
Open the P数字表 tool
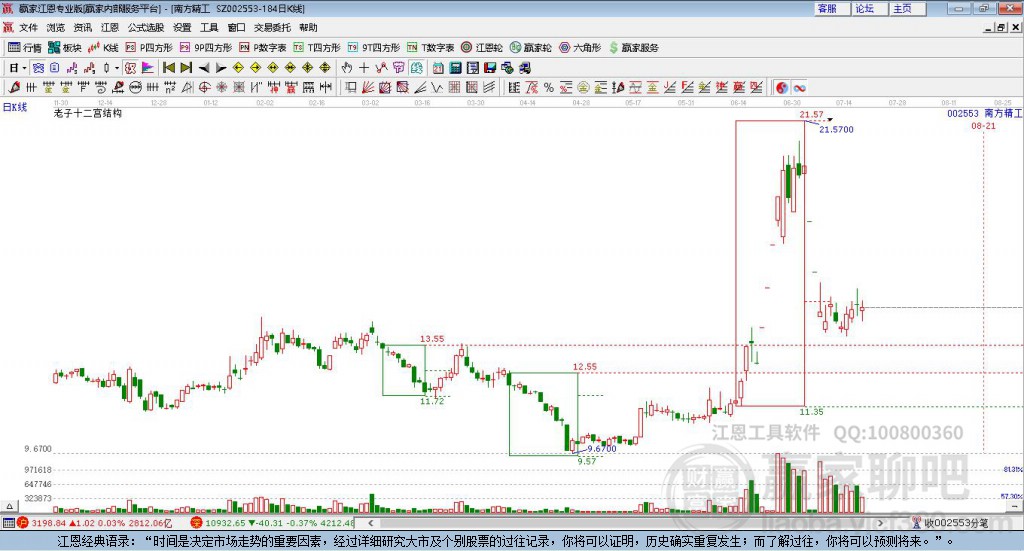coord(263,48)
